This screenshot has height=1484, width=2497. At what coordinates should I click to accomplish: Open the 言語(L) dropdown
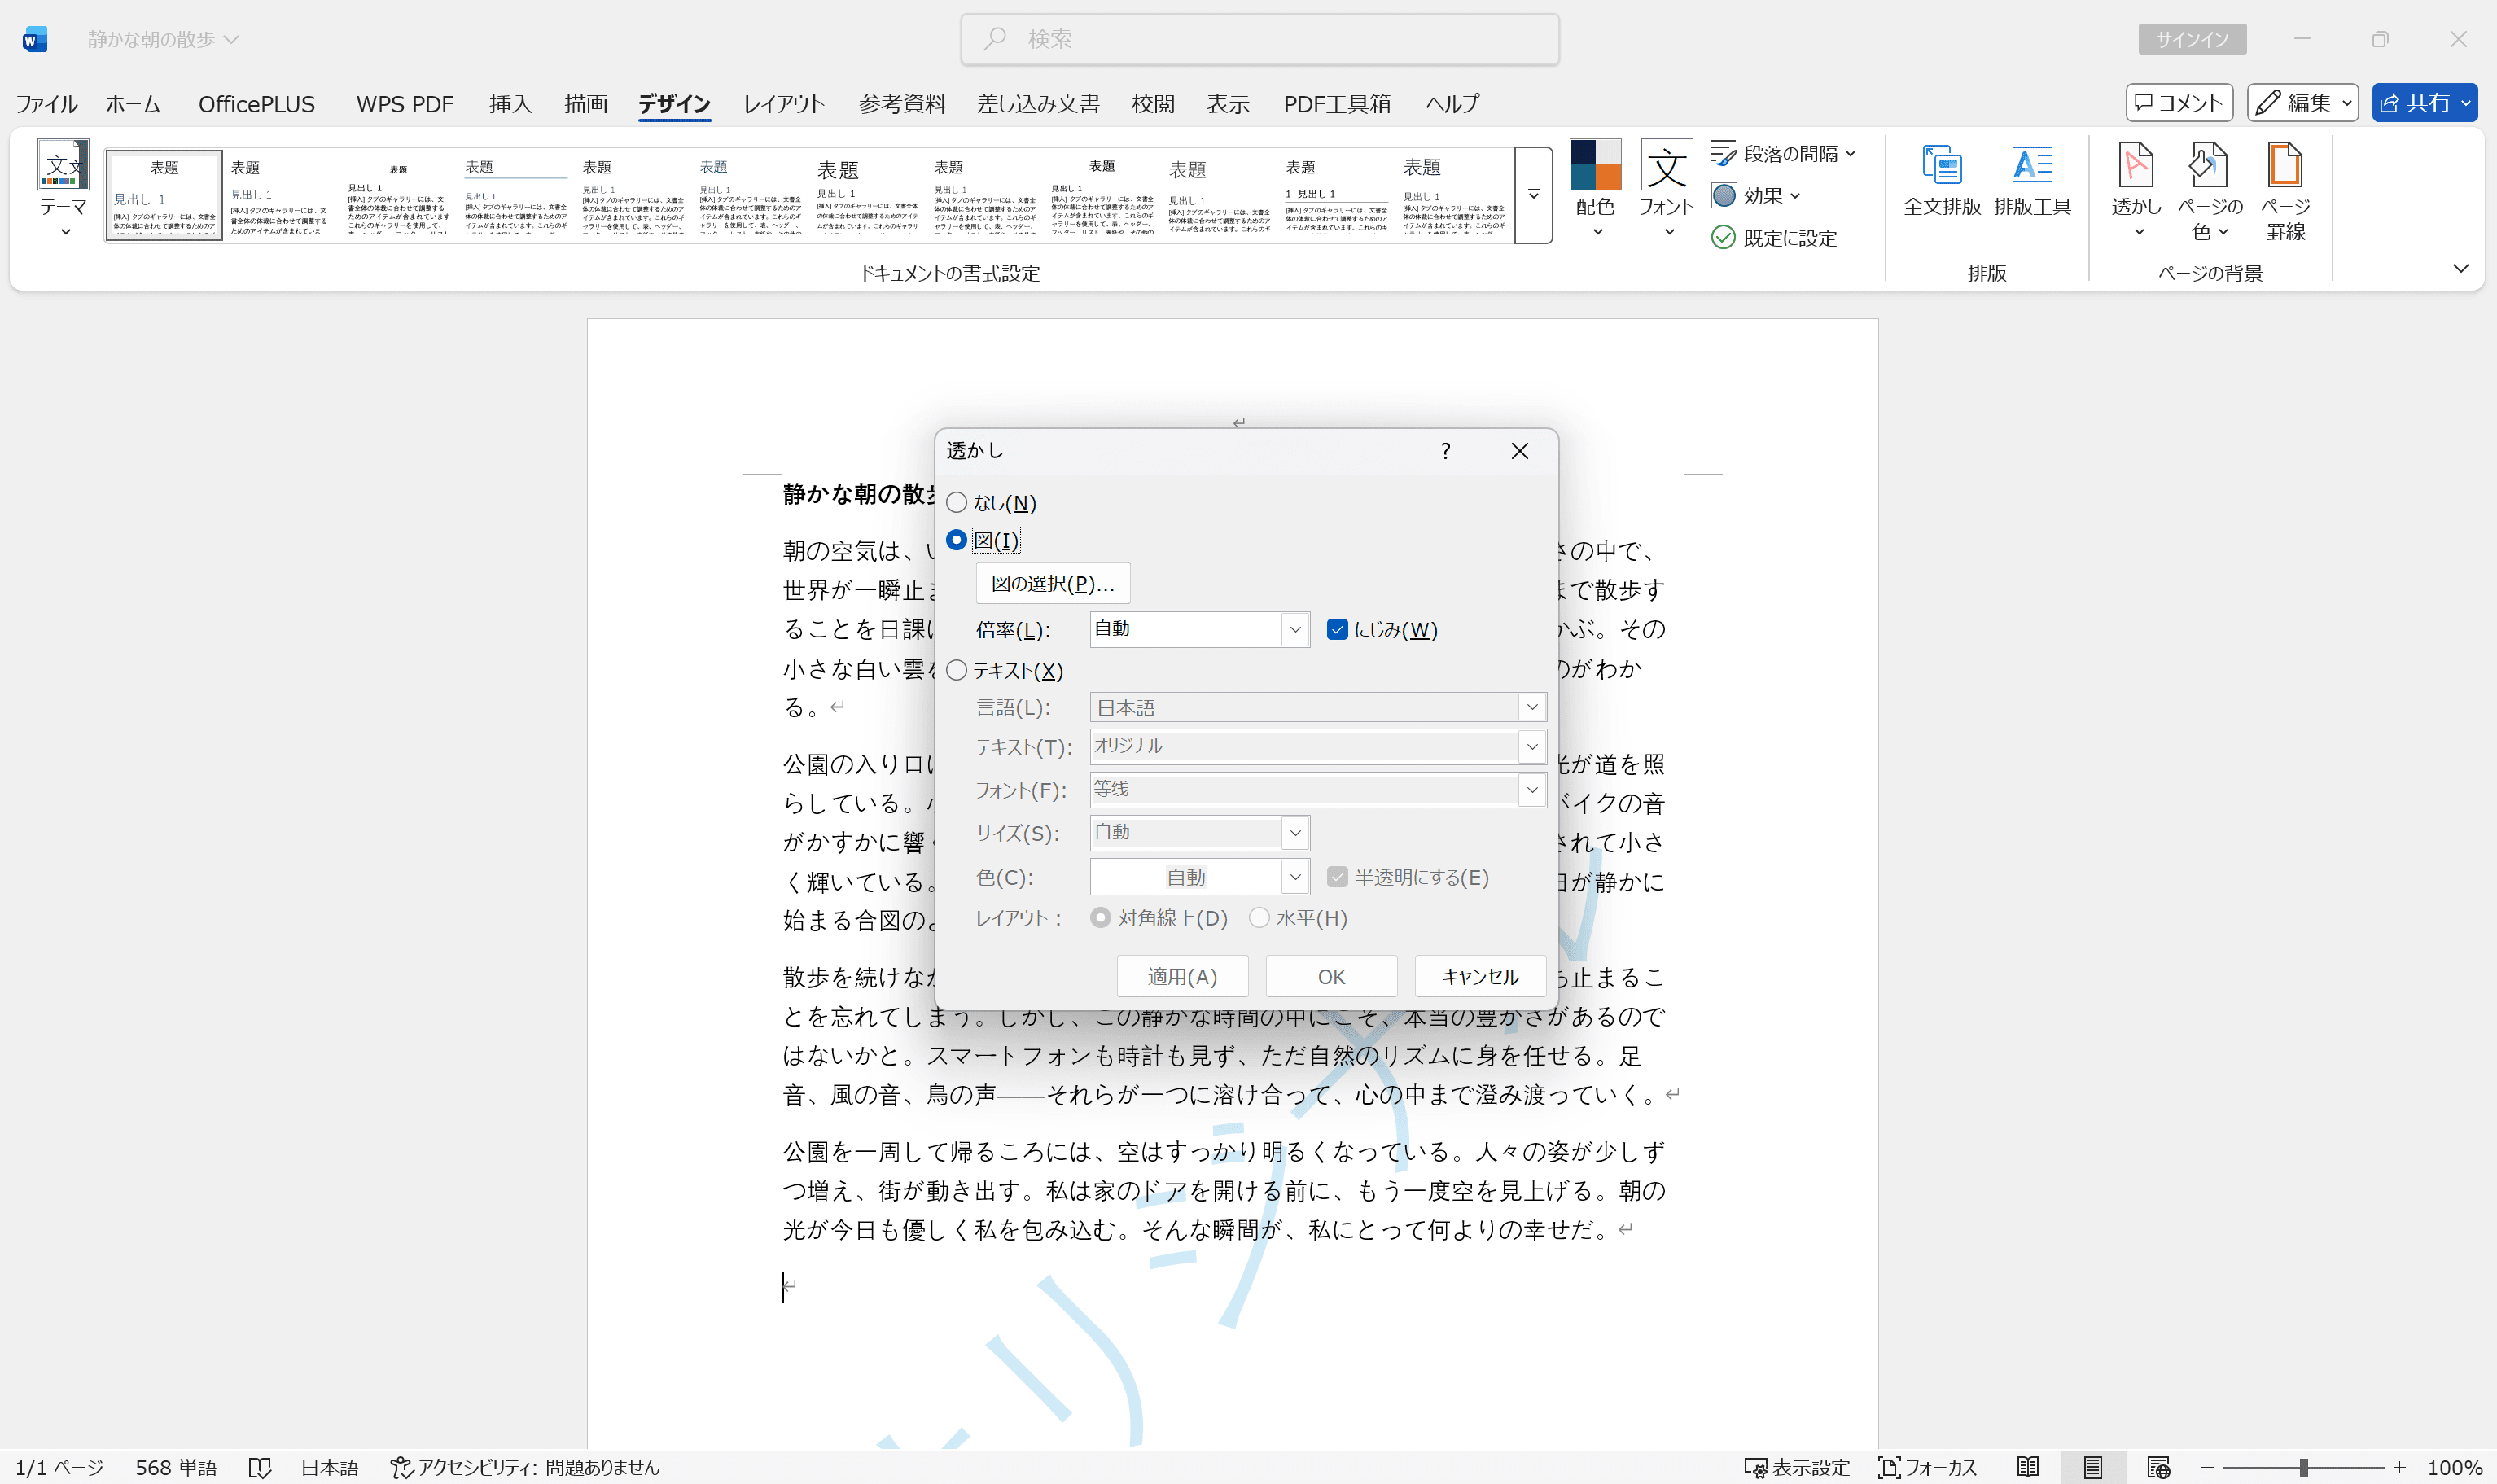coord(1531,707)
